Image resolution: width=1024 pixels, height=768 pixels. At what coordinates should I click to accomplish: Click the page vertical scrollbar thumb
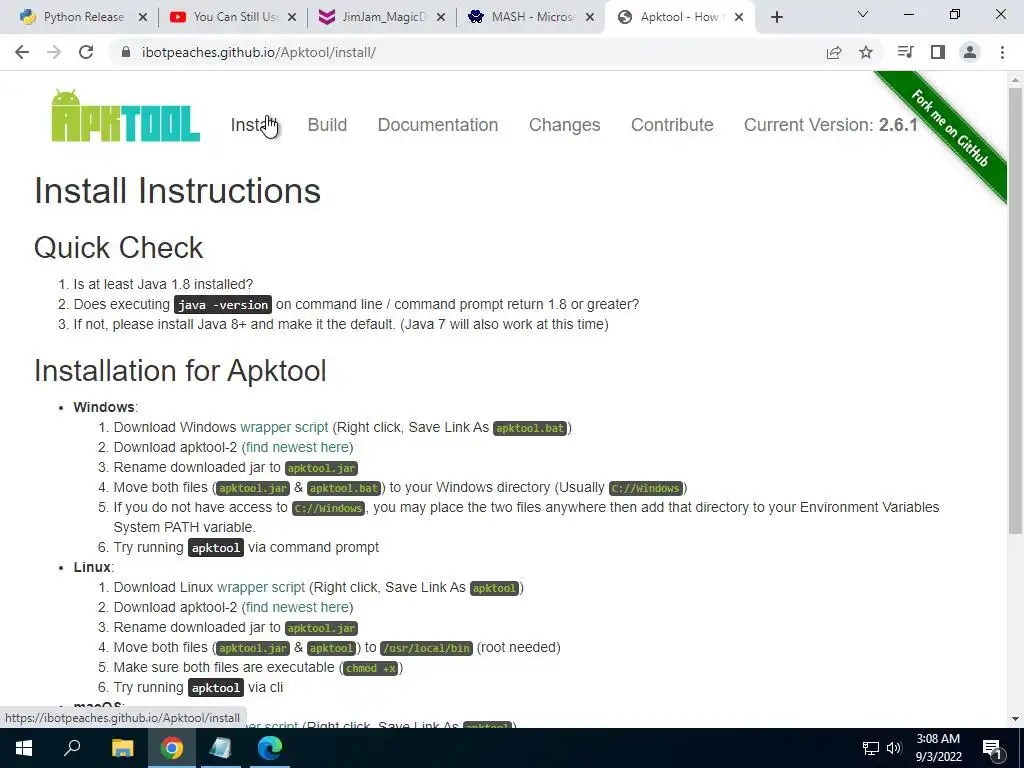click(x=1015, y=311)
